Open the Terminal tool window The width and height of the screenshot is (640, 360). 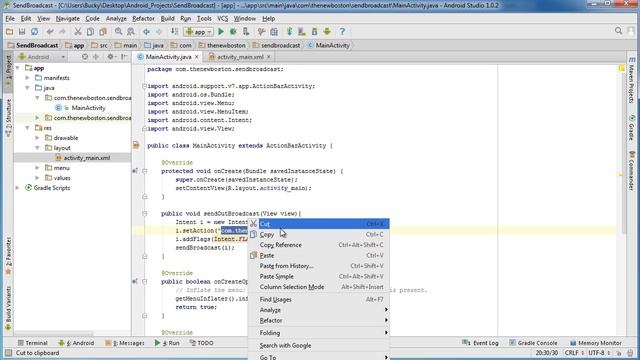click(33, 343)
